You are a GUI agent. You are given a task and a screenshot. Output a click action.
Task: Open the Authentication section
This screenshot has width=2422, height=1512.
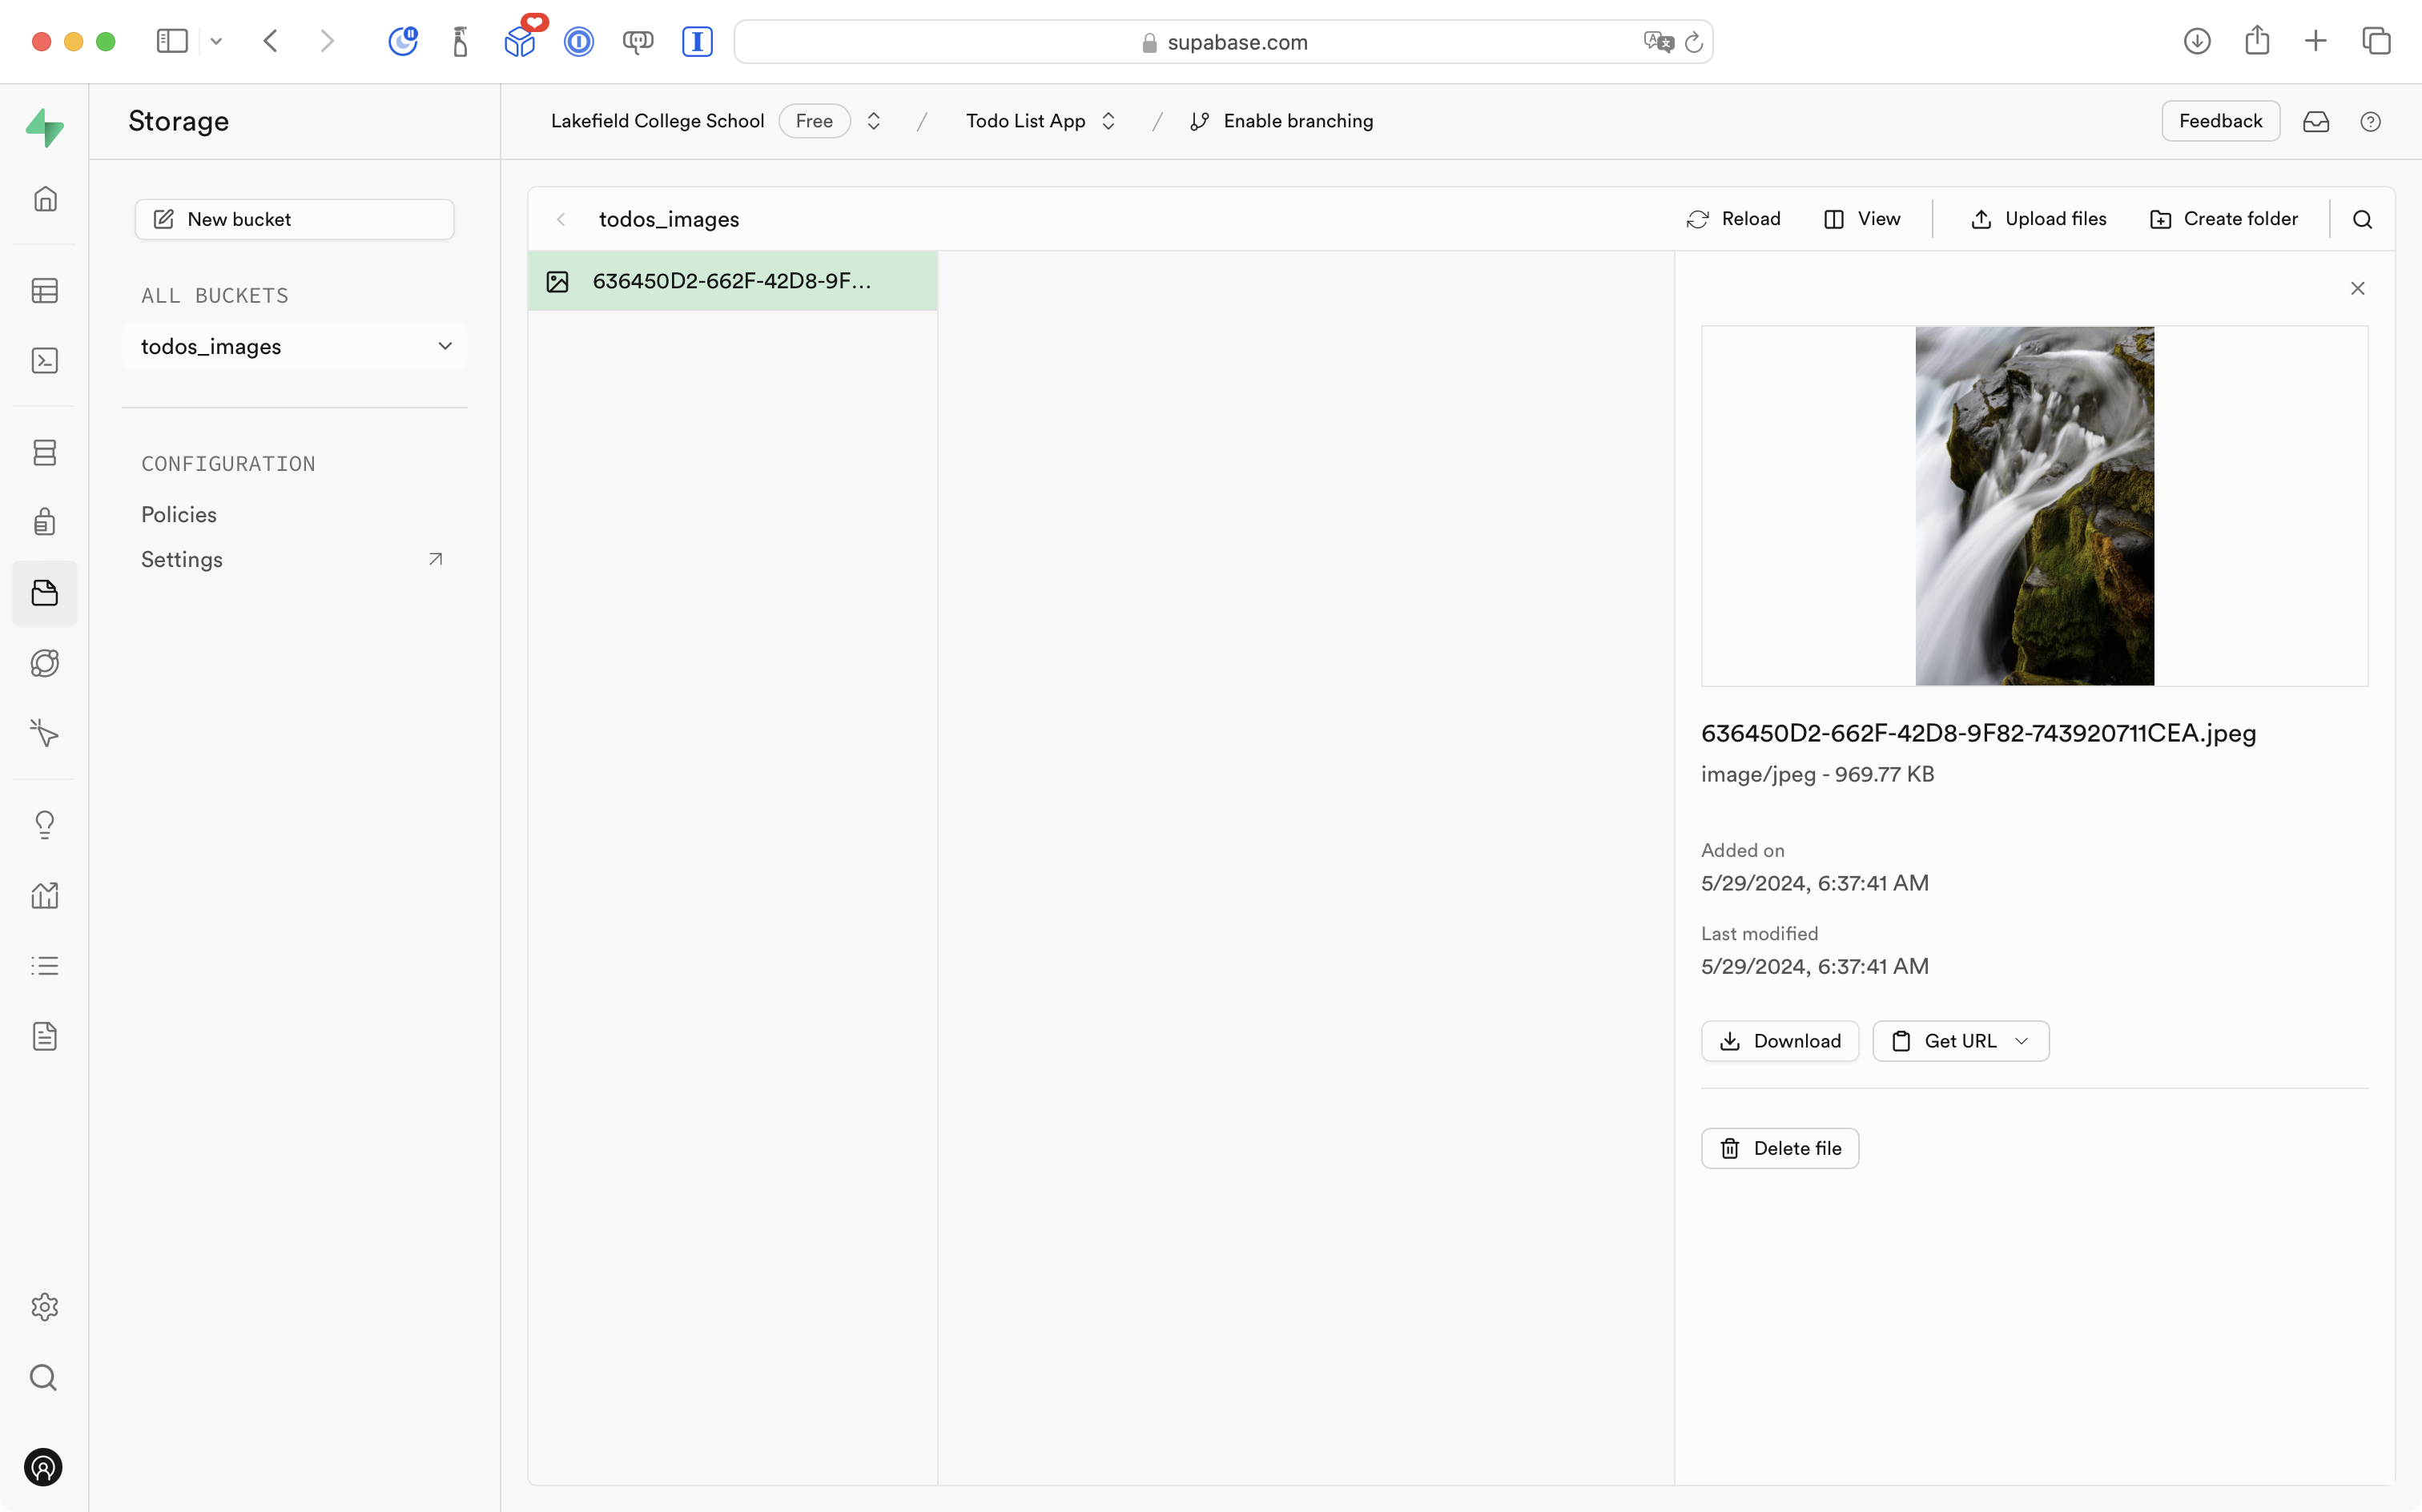[x=45, y=521]
